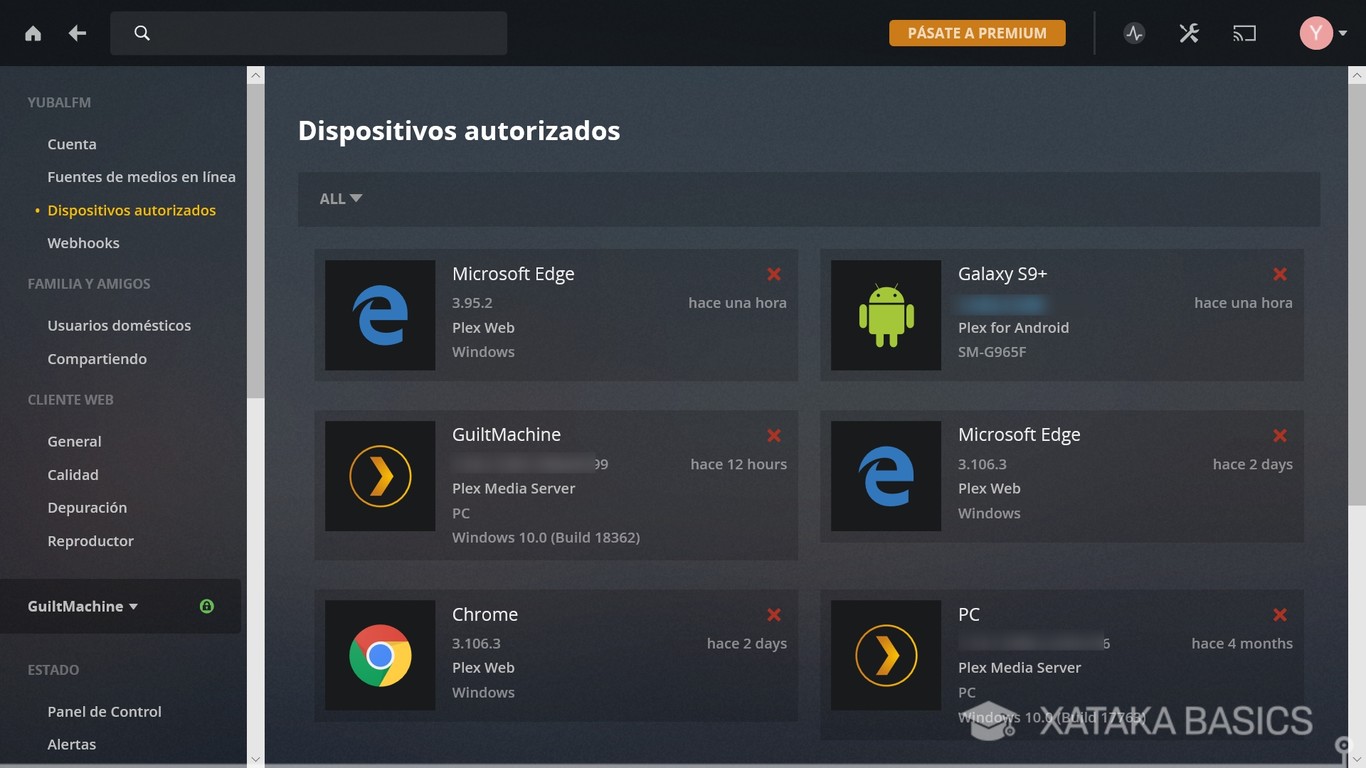Viewport: 1366px width, 768px height.
Task: Click the Chromecast cast icon
Action: pyautogui.click(x=1244, y=32)
